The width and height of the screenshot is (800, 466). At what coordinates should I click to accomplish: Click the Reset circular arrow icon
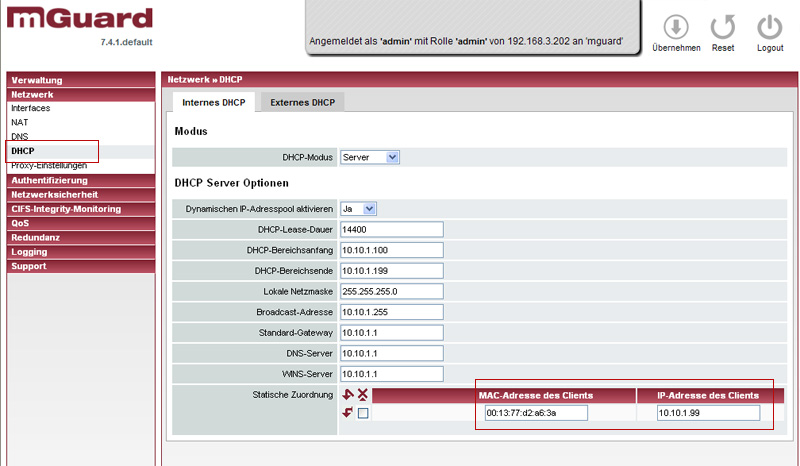722,27
